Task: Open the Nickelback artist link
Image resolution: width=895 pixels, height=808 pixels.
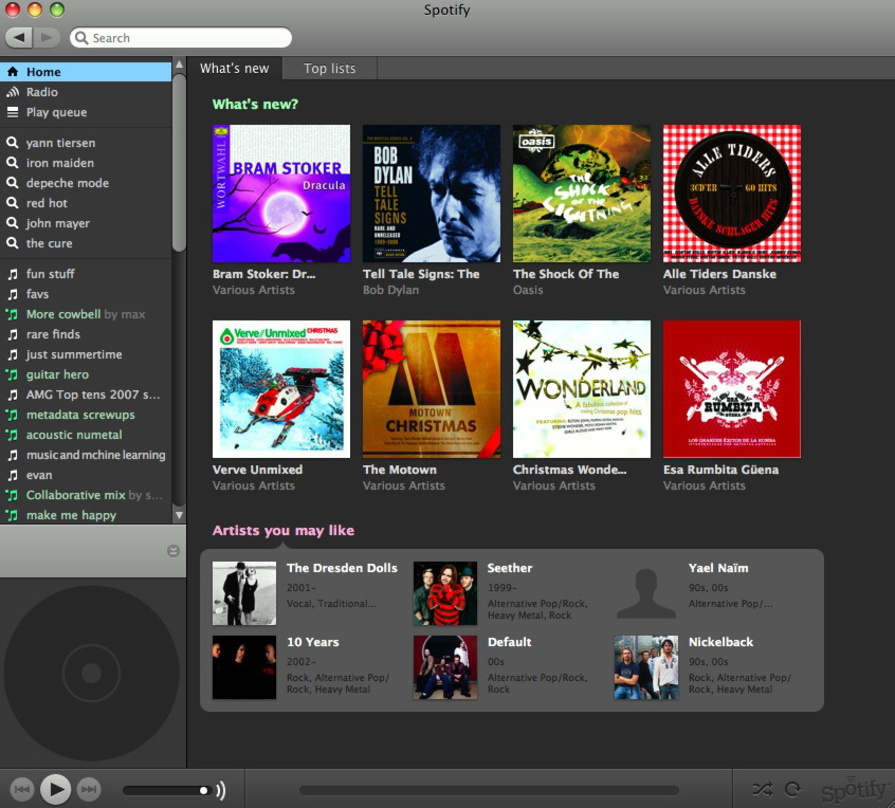Action: [721, 642]
